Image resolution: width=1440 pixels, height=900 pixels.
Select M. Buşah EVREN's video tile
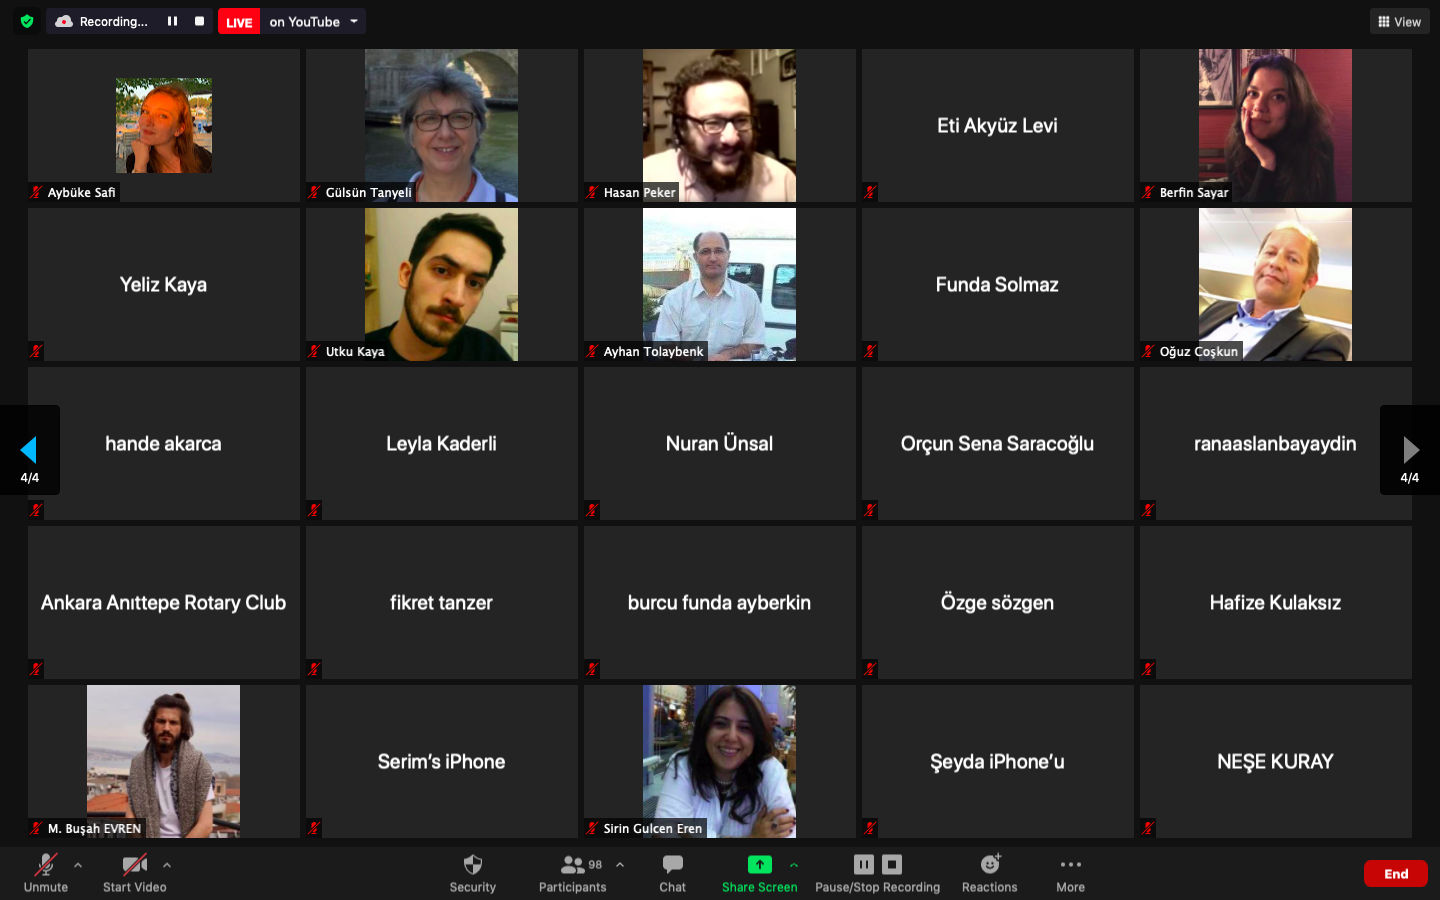click(164, 761)
